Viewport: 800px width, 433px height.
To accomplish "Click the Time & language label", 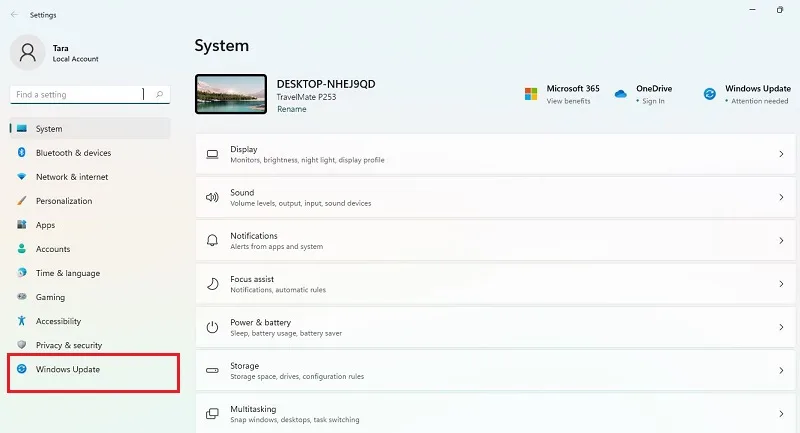I will click(68, 273).
